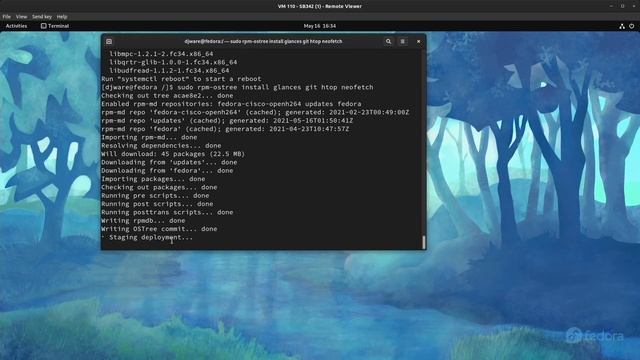The height and width of the screenshot is (360, 640).
Task: Open the clock showing May 16 16:34
Action: 320,26
